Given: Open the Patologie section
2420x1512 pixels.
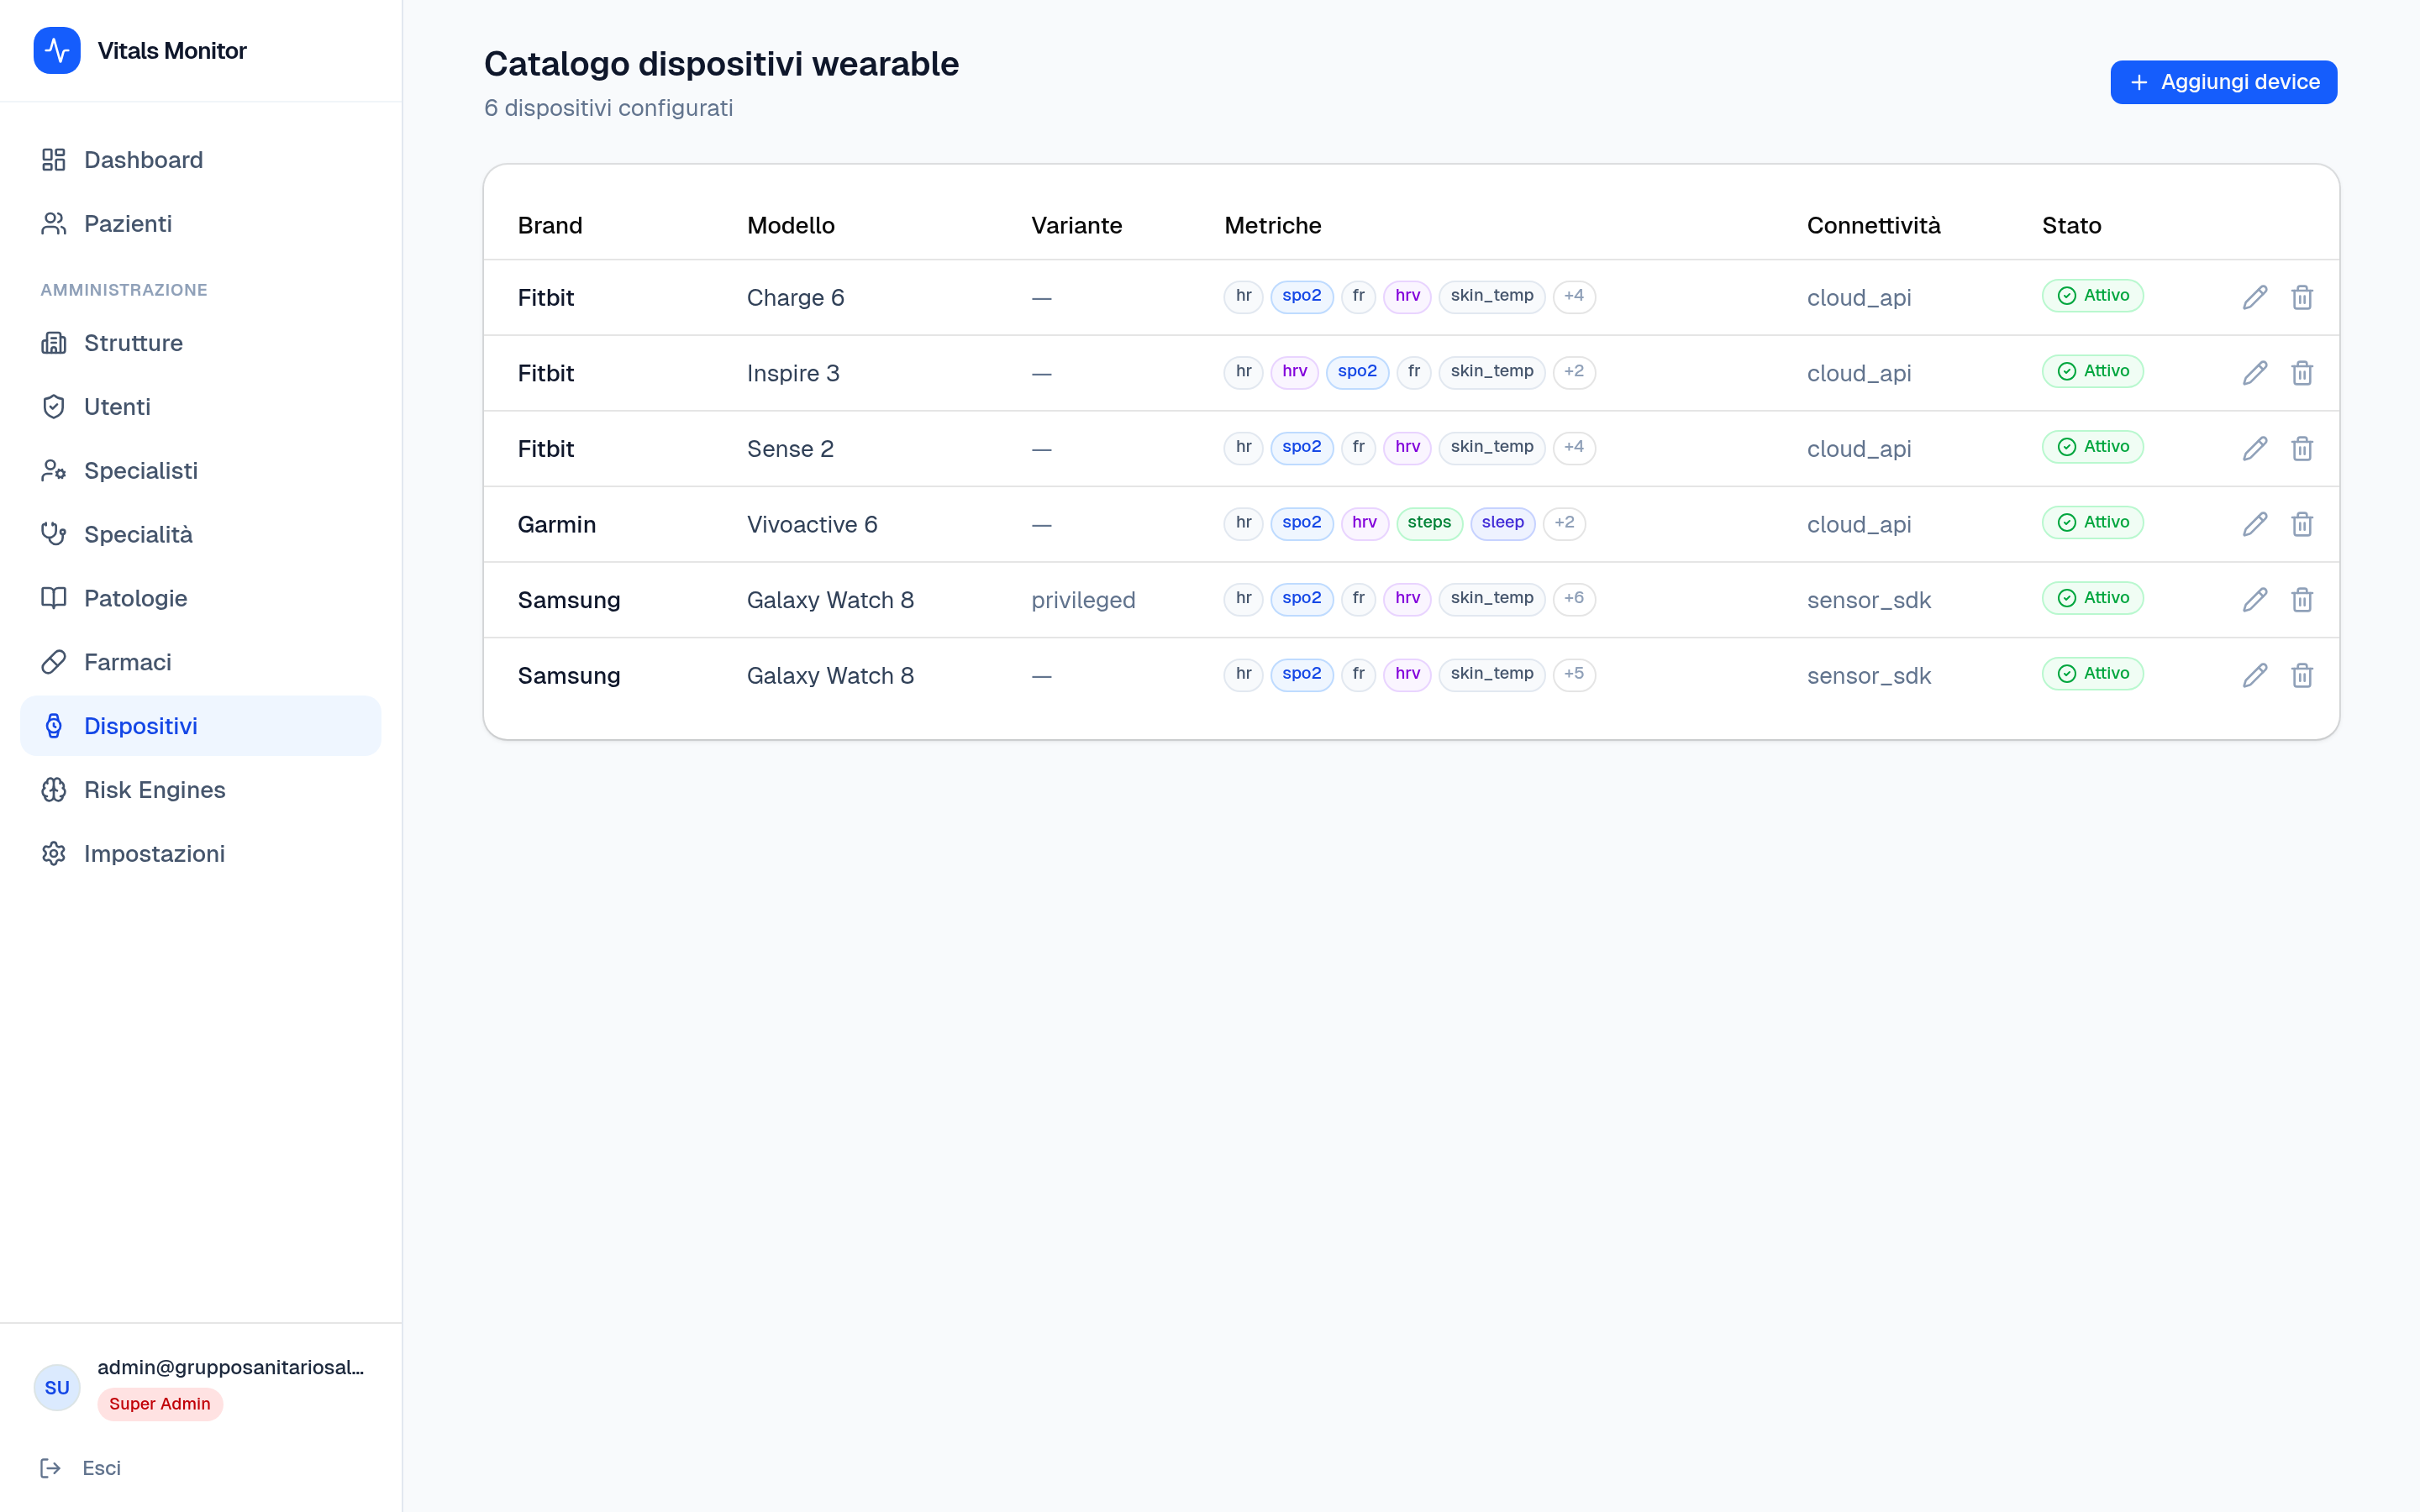Looking at the screenshot, I should 200,598.
